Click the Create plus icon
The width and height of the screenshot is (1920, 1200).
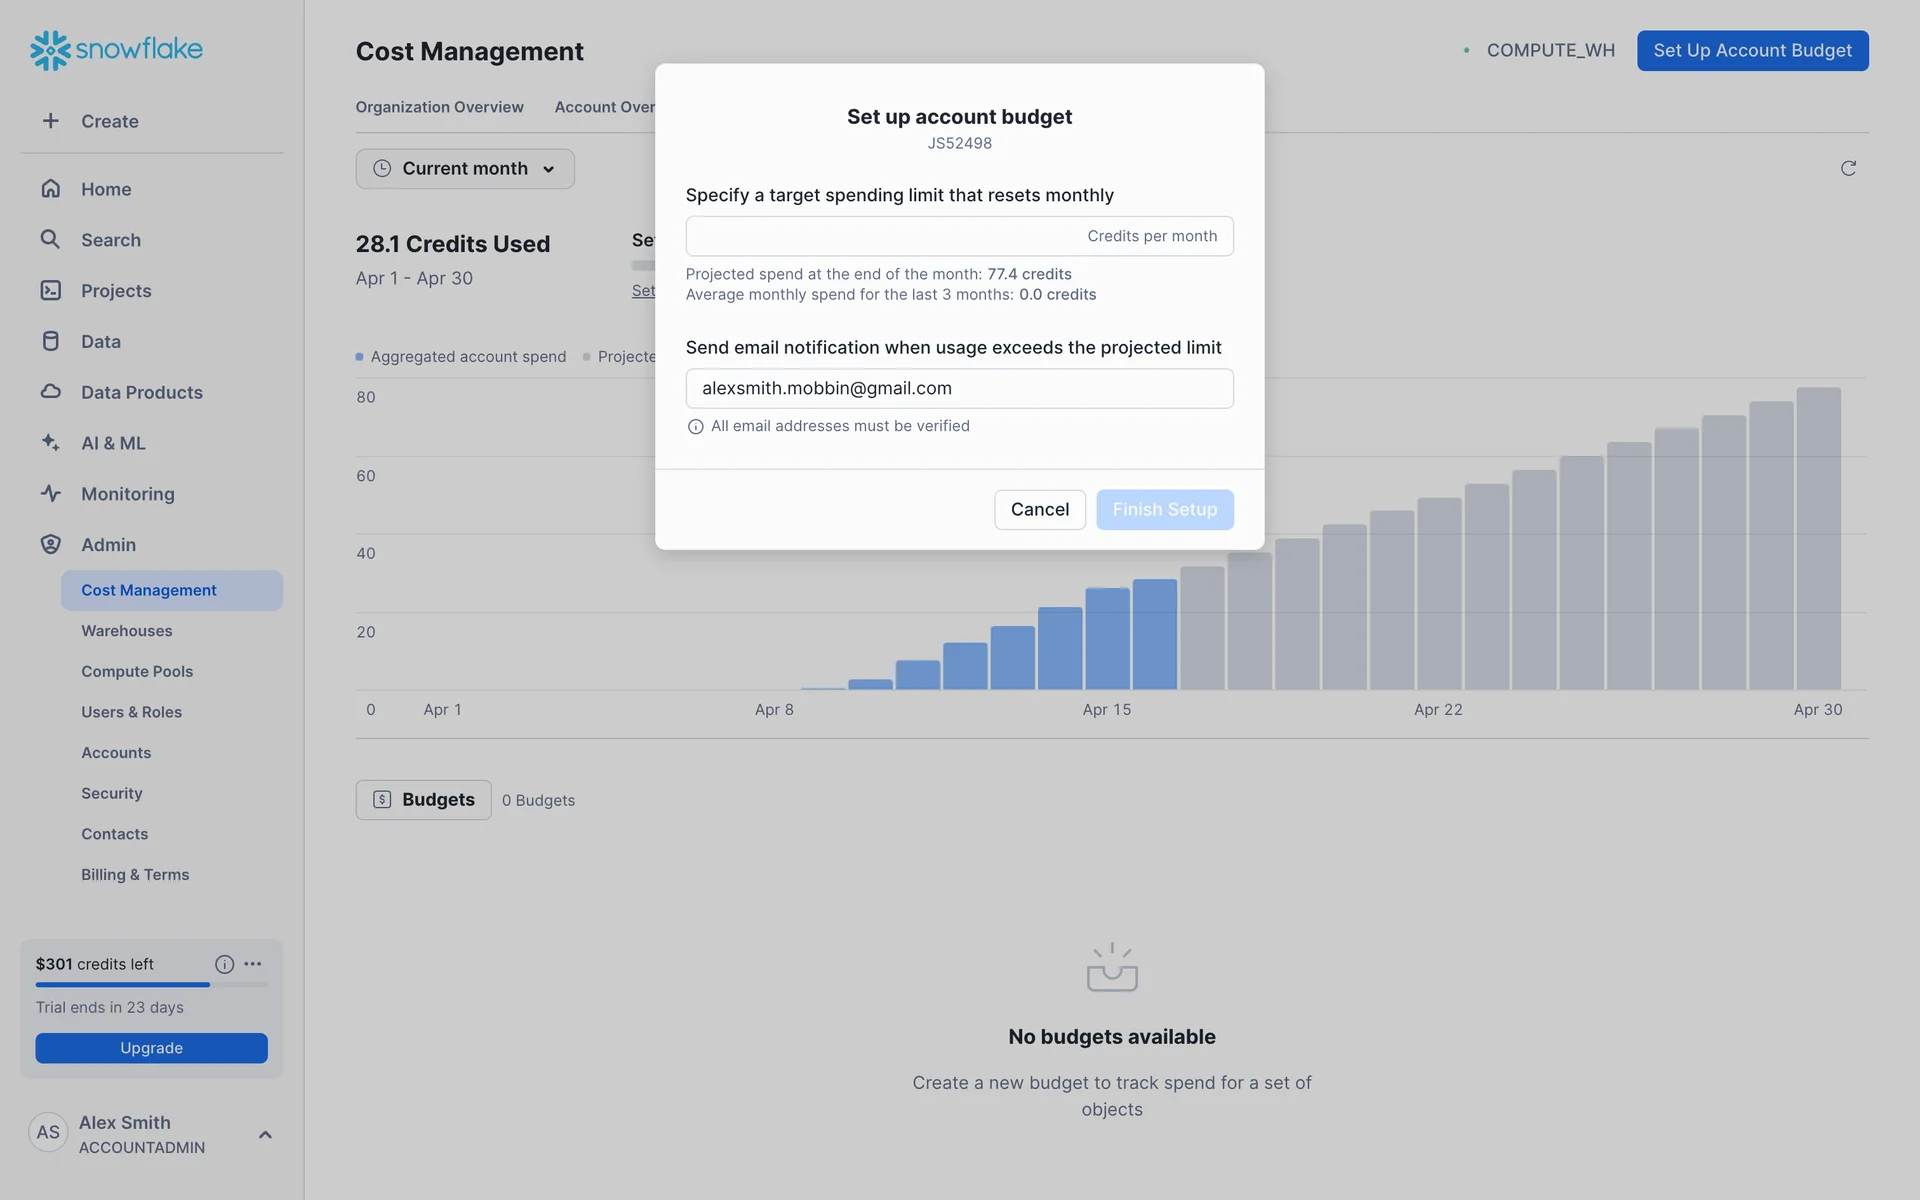pyautogui.click(x=50, y=121)
